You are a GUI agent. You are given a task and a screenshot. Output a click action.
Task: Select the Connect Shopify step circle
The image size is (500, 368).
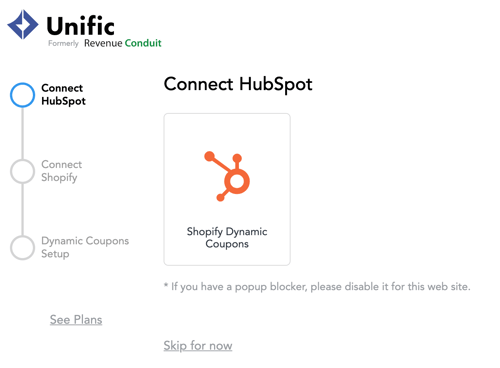tap(22, 171)
